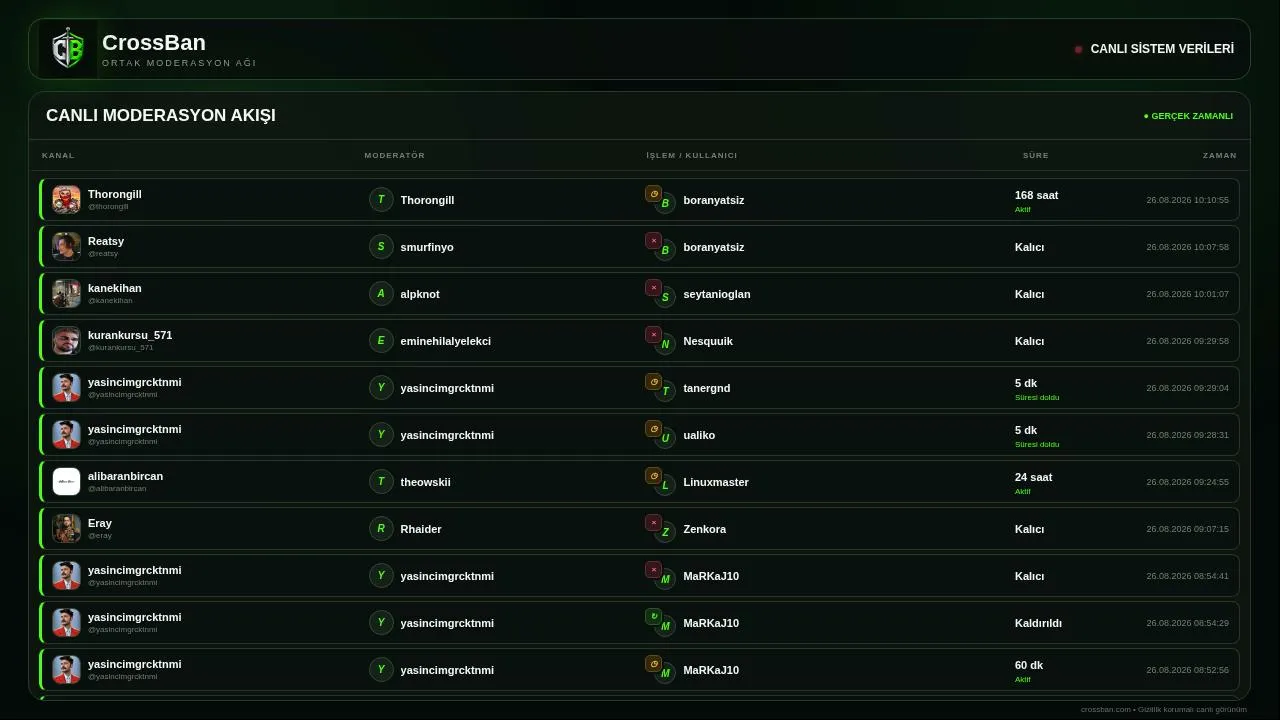Open user ualiko from the feed

coord(699,435)
